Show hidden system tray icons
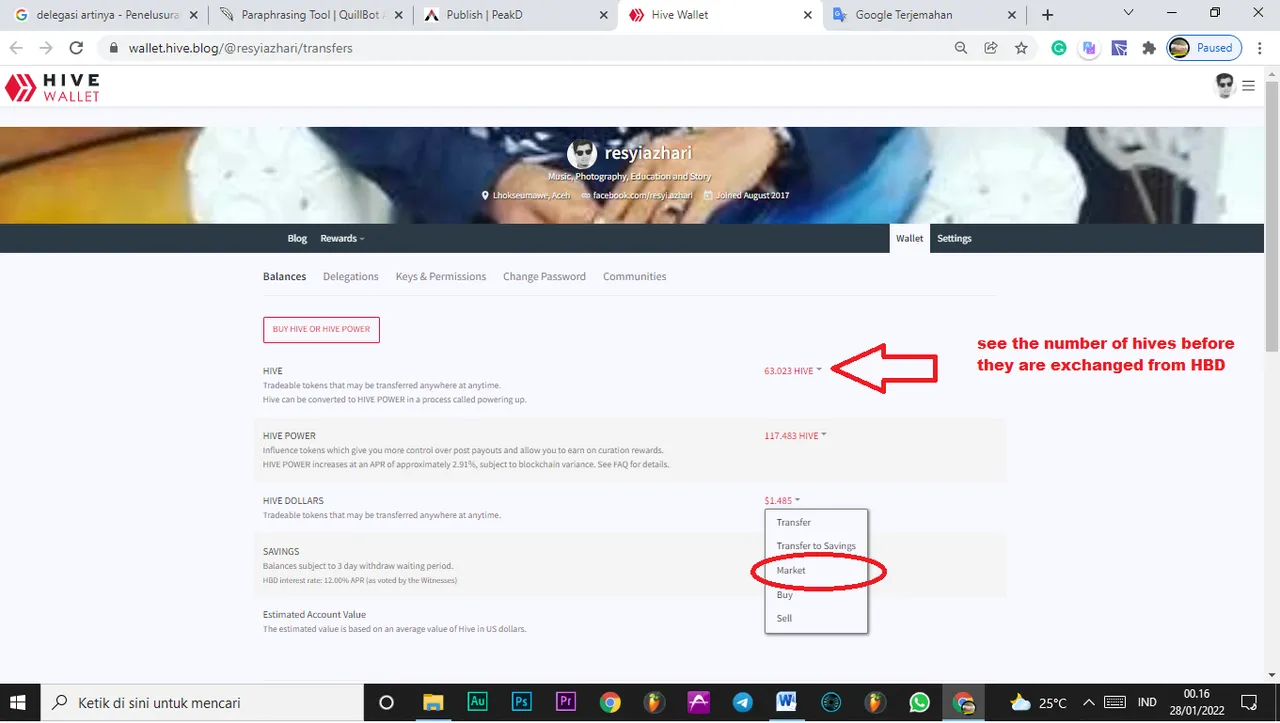This screenshot has height=723, width=1280. point(1089,702)
